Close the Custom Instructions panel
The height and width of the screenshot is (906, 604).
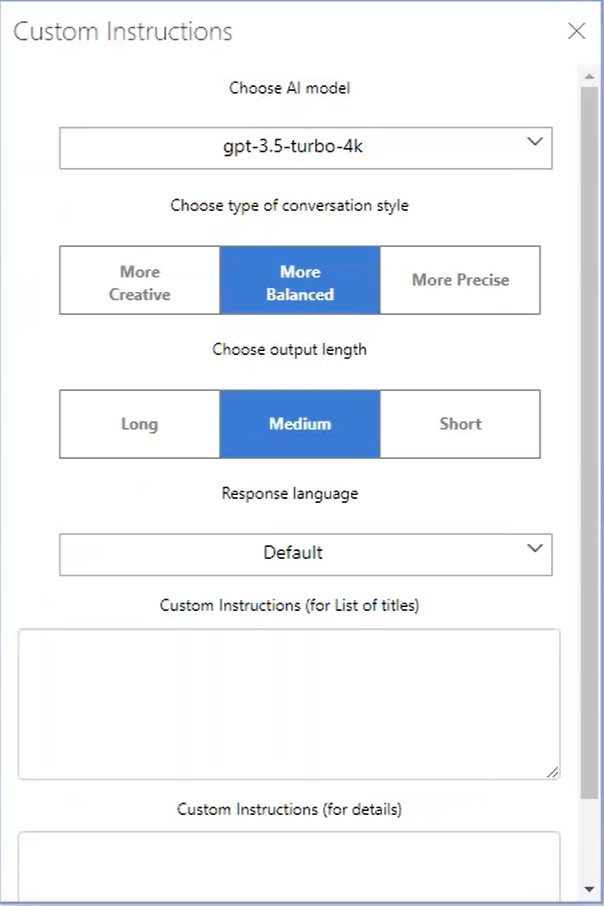[x=576, y=31]
